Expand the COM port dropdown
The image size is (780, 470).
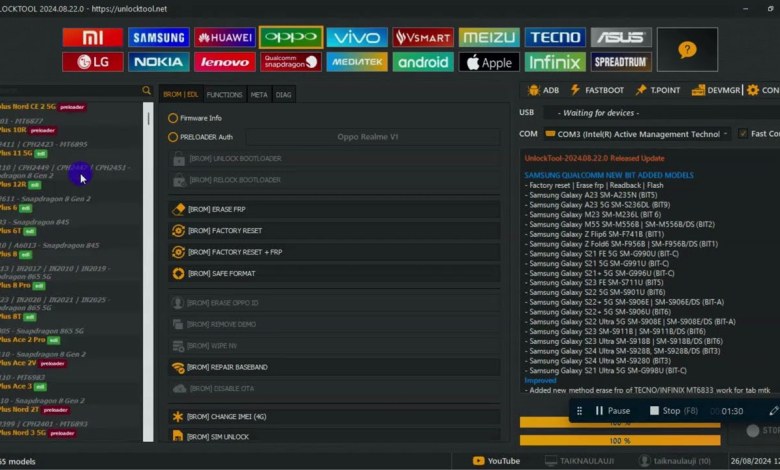[x=727, y=133]
